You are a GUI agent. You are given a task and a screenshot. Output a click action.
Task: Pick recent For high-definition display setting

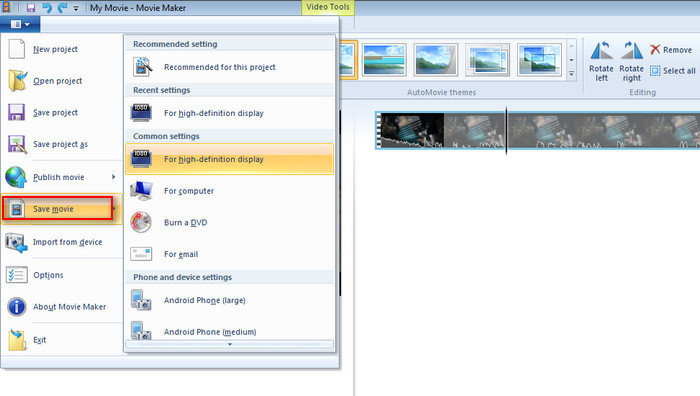[x=229, y=113]
